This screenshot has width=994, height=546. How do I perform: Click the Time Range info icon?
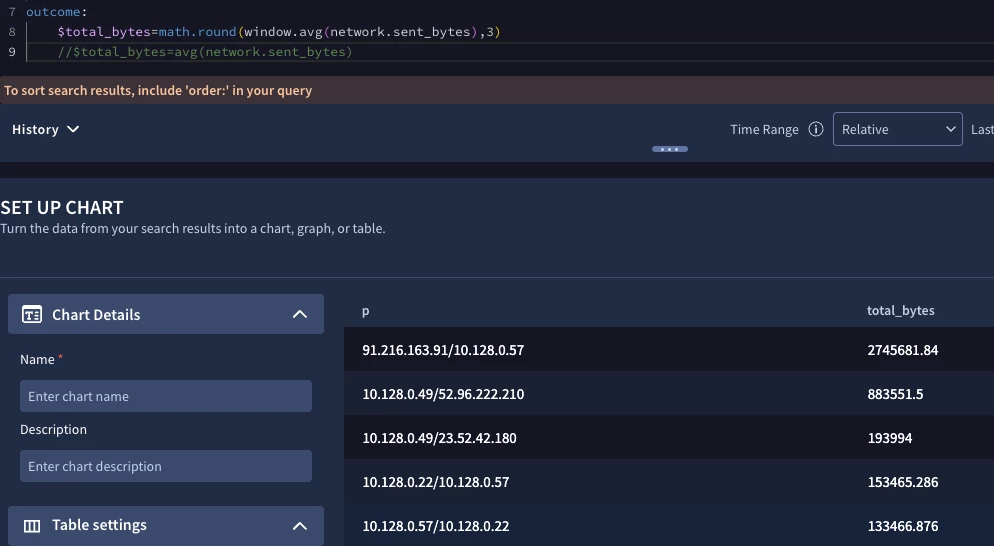click(x=816, y=129)
